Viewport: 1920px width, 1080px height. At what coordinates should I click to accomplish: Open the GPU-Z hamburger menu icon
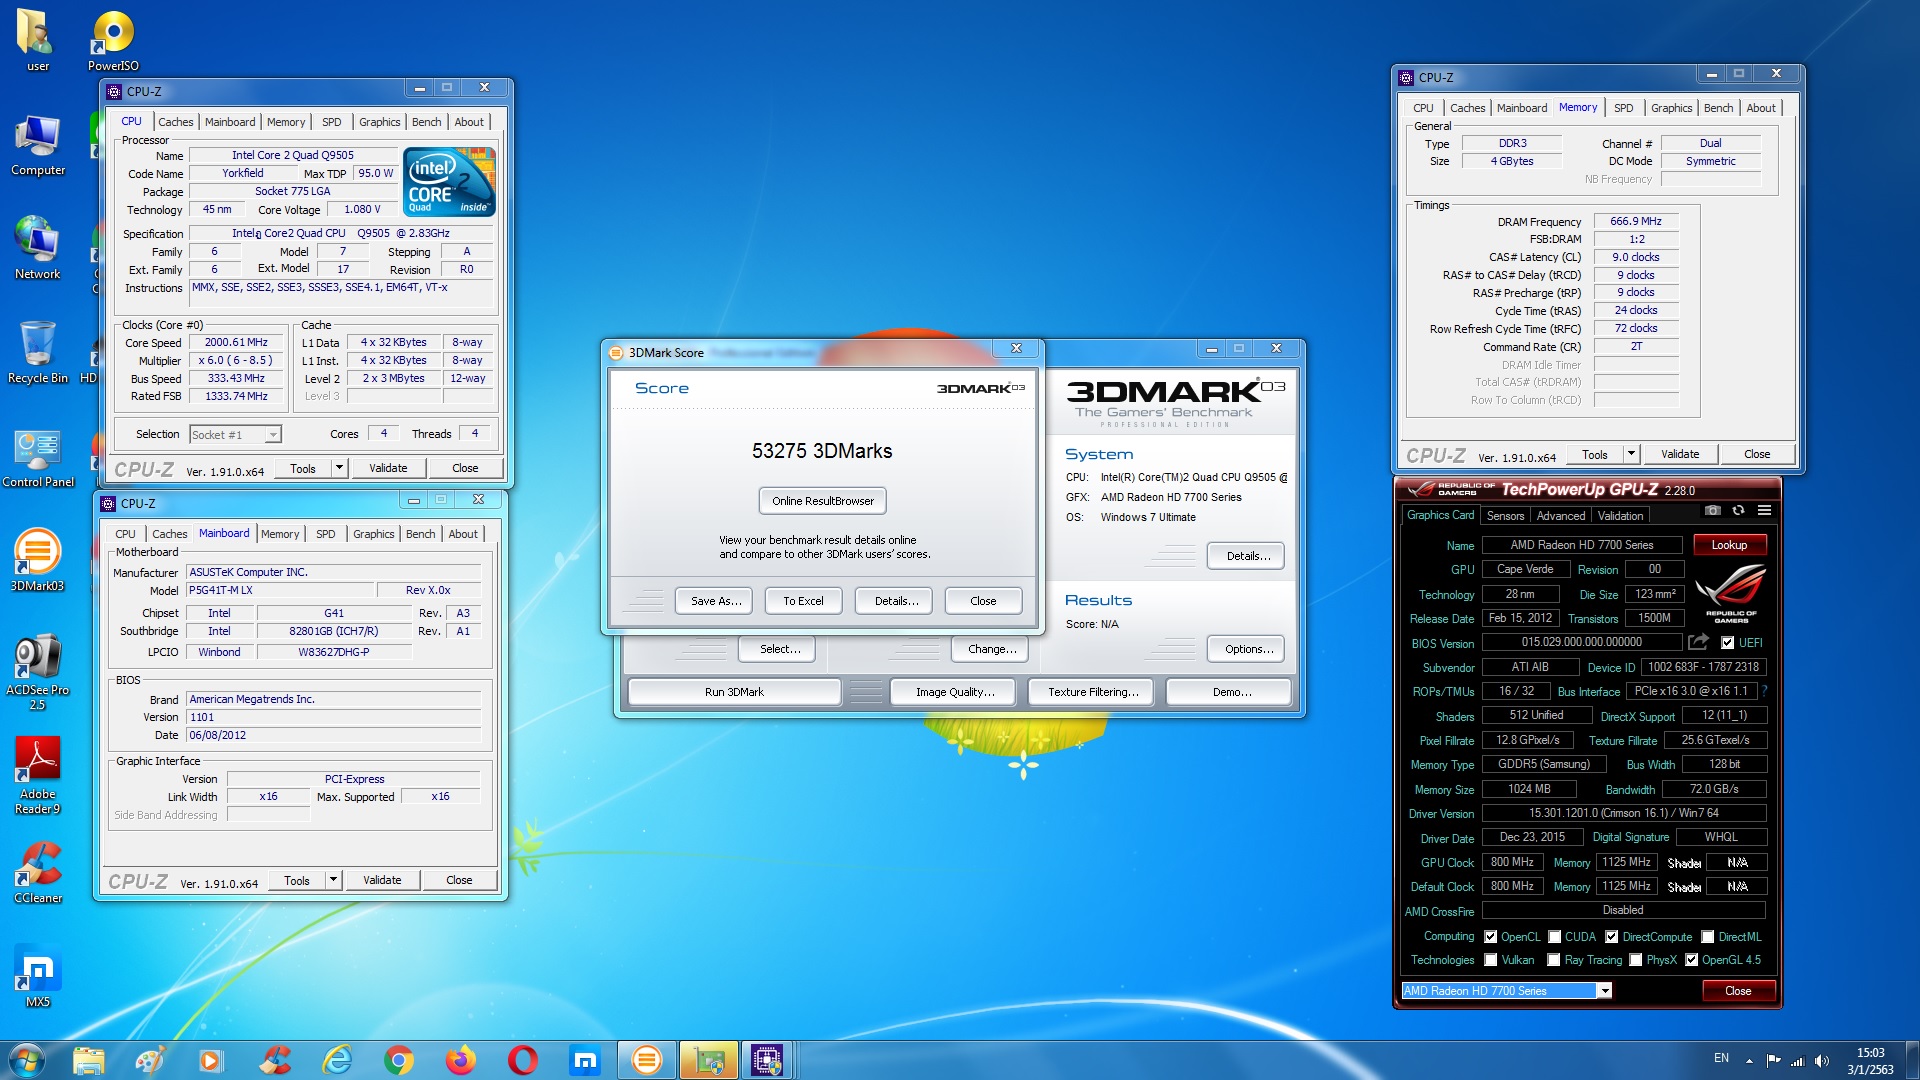(1765, 511)
